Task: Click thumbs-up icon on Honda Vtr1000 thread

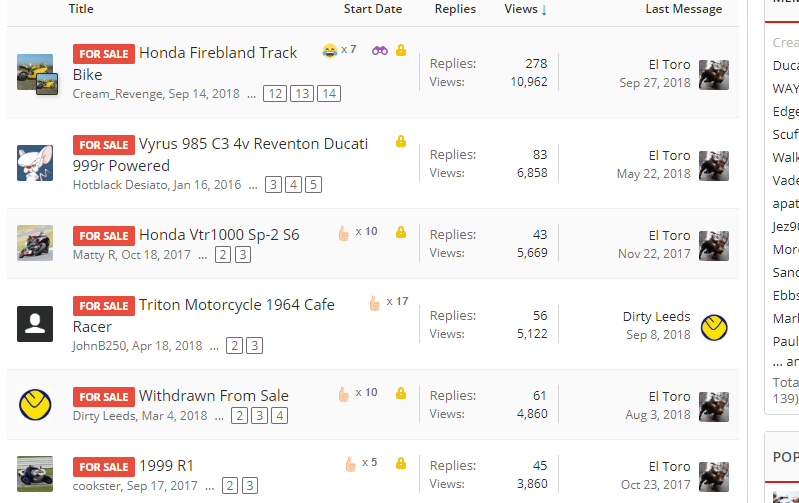Action: point(343,233)
